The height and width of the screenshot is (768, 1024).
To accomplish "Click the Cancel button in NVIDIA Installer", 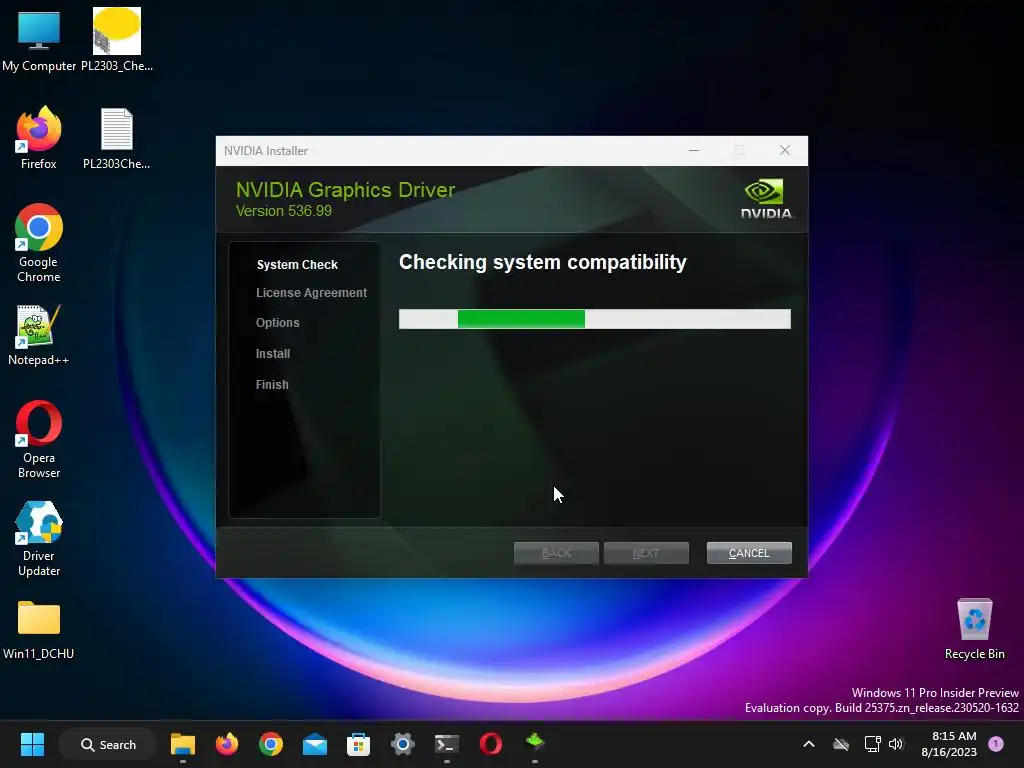I will click(x=749, y=553).
